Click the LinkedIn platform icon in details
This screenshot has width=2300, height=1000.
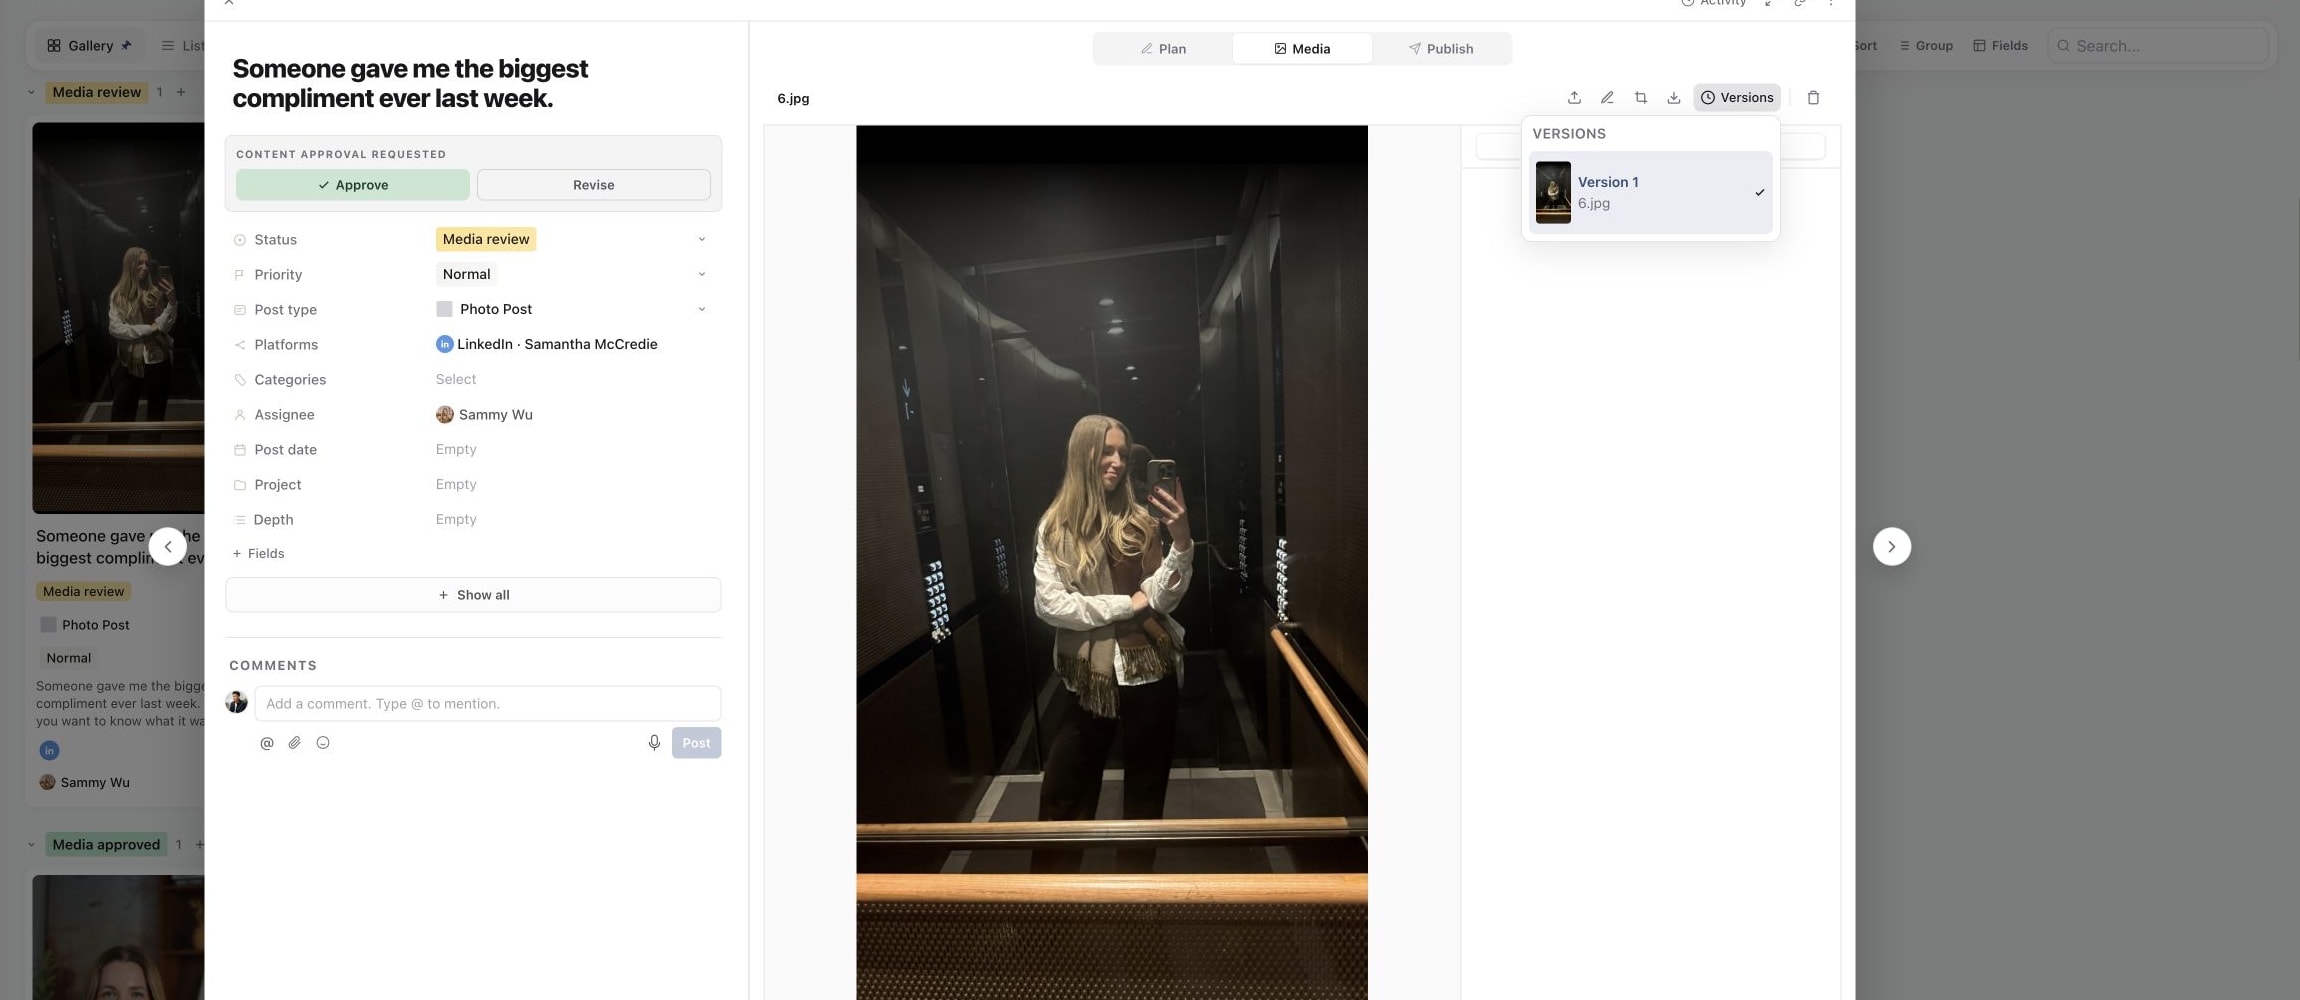tap(445, 344)
